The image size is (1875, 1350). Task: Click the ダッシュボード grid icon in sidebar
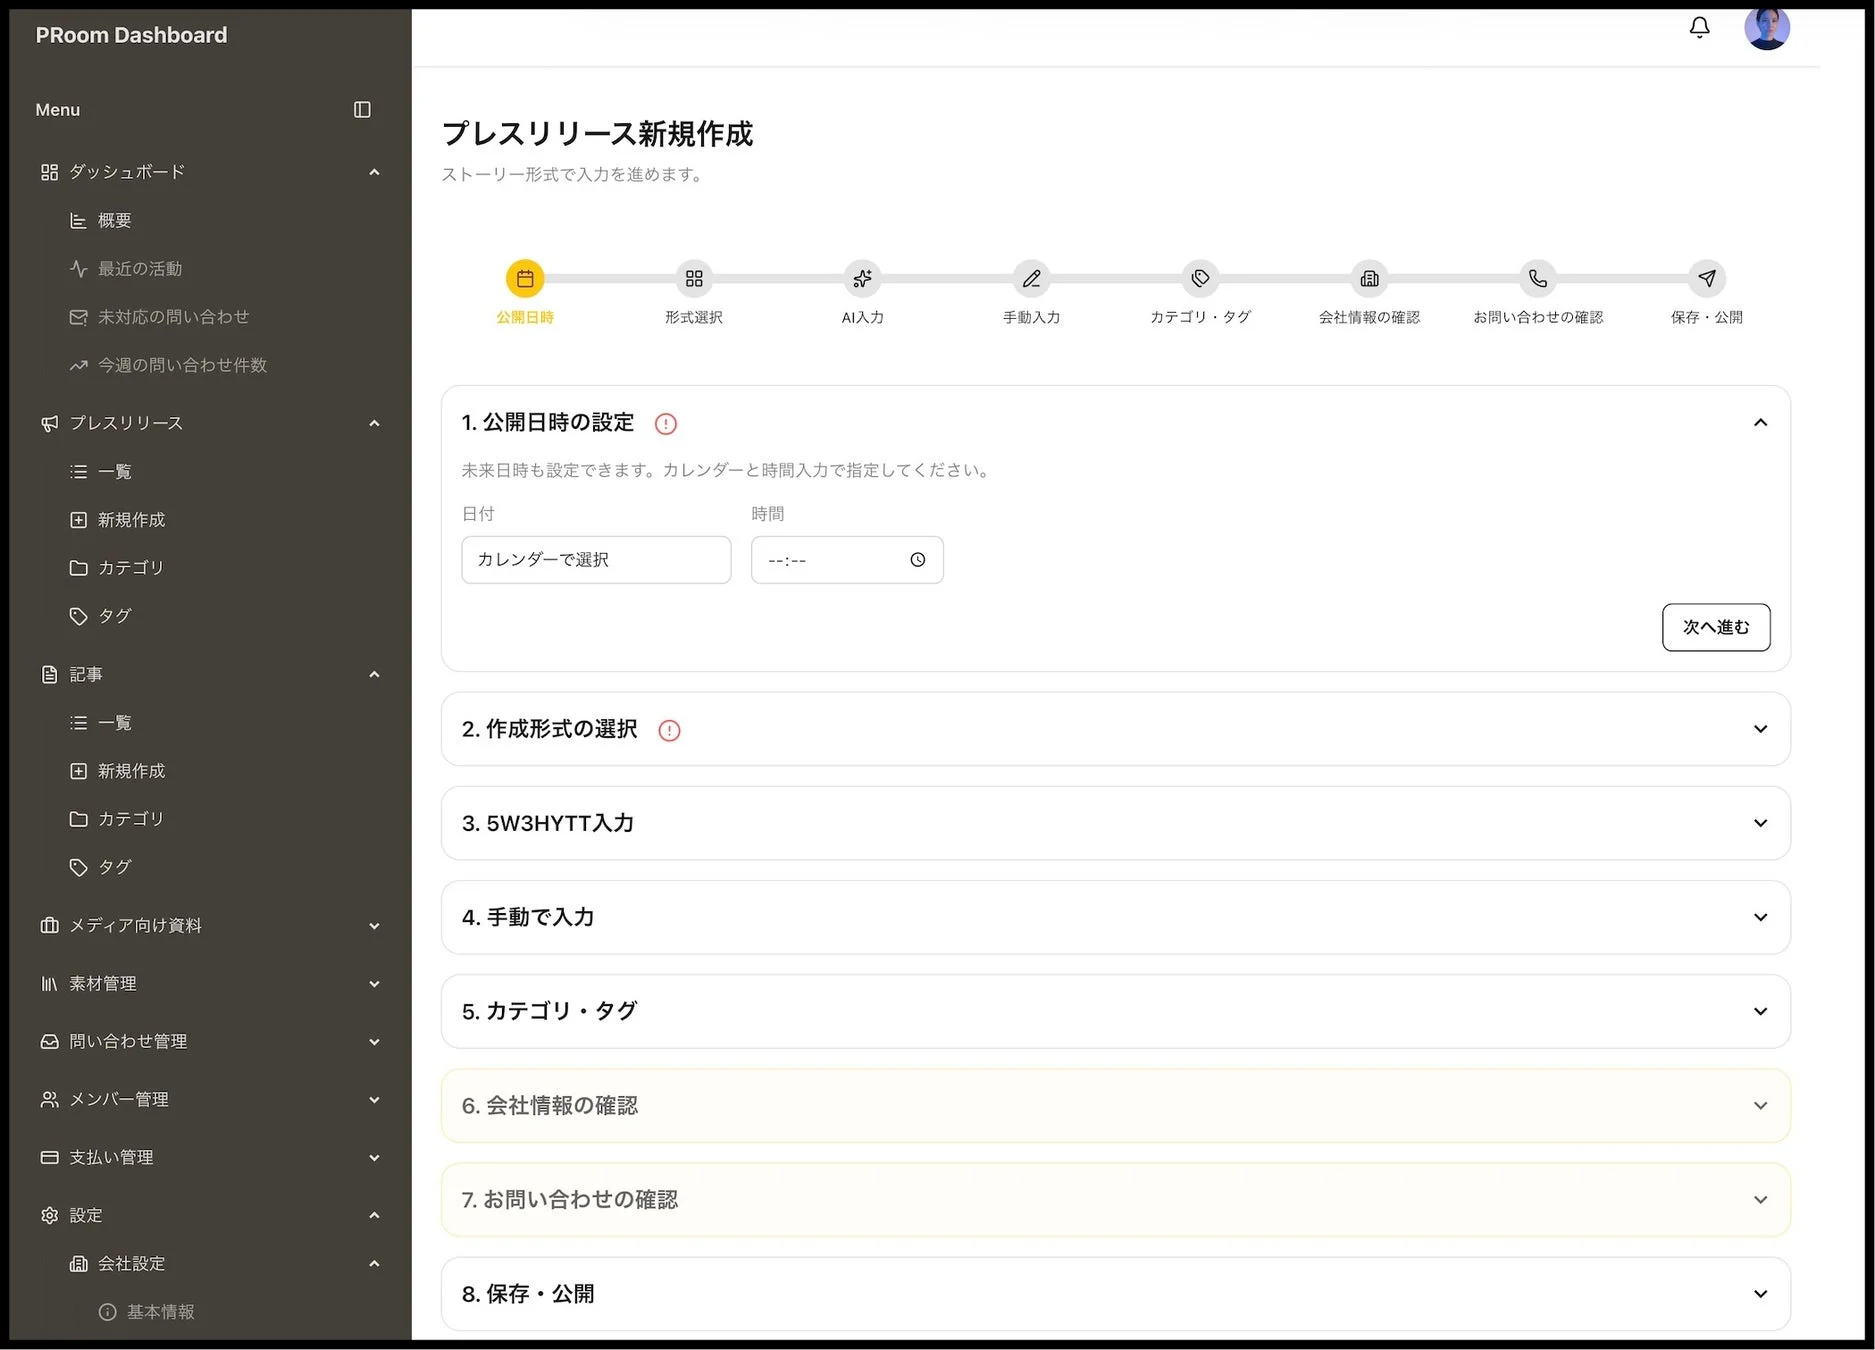click(x=49, y=172)
